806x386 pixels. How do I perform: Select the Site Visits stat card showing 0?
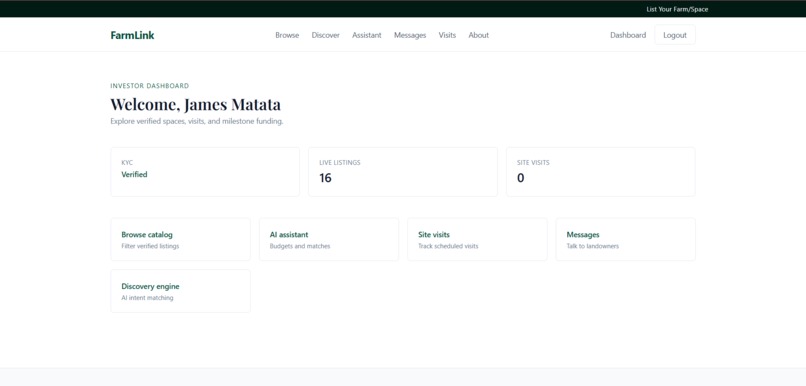tap(600, 172)
